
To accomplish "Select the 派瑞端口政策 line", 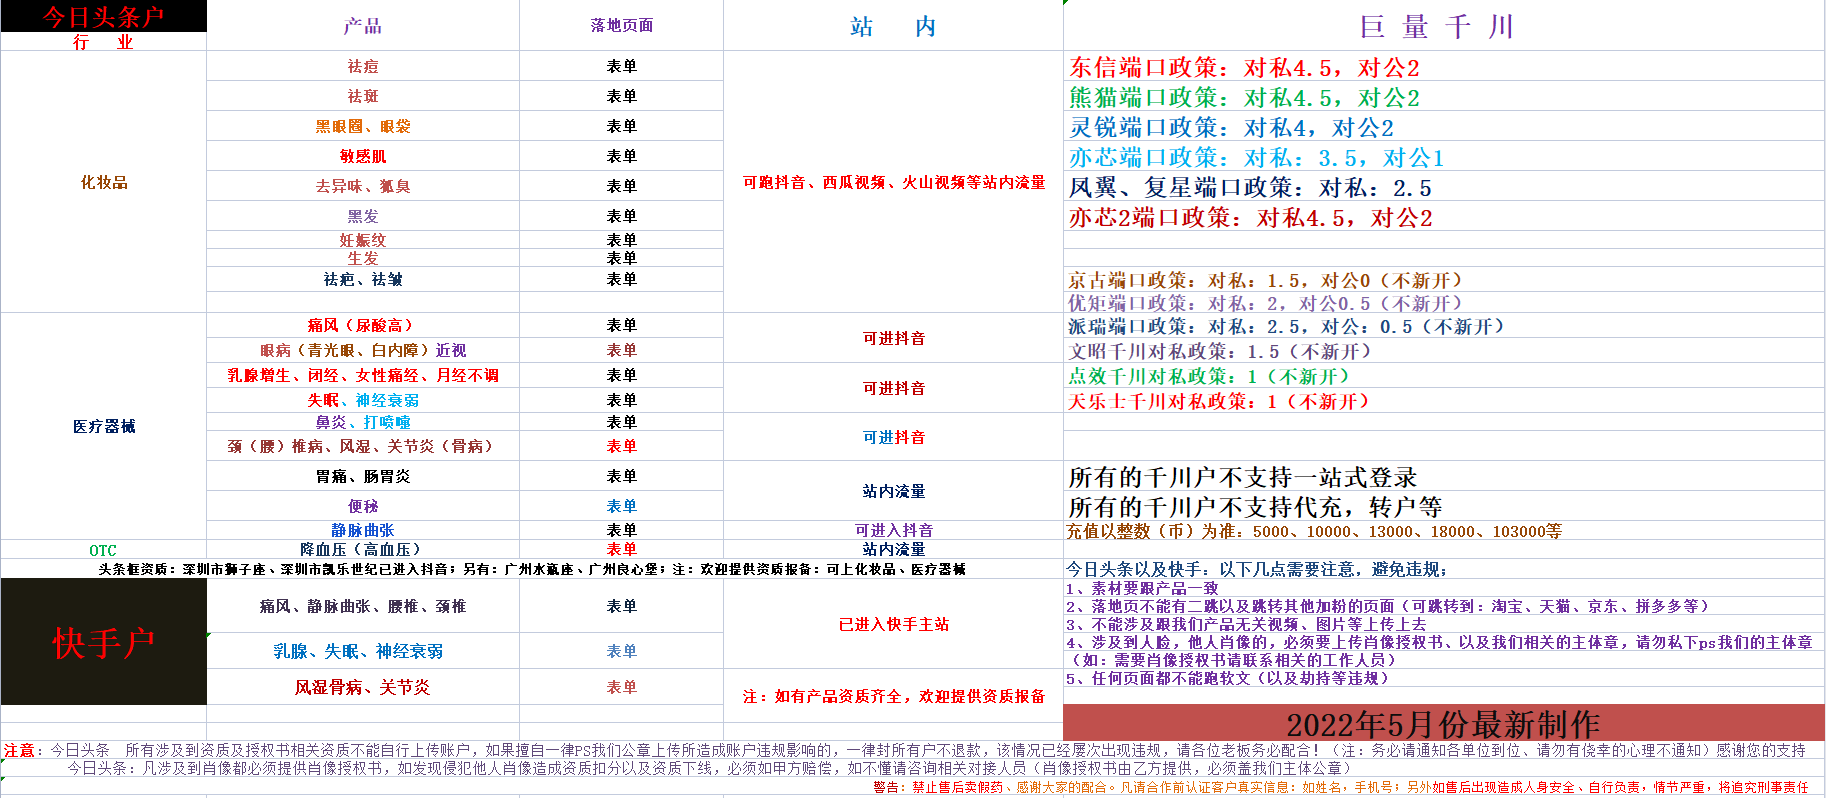I will [x=1286, y=326].
